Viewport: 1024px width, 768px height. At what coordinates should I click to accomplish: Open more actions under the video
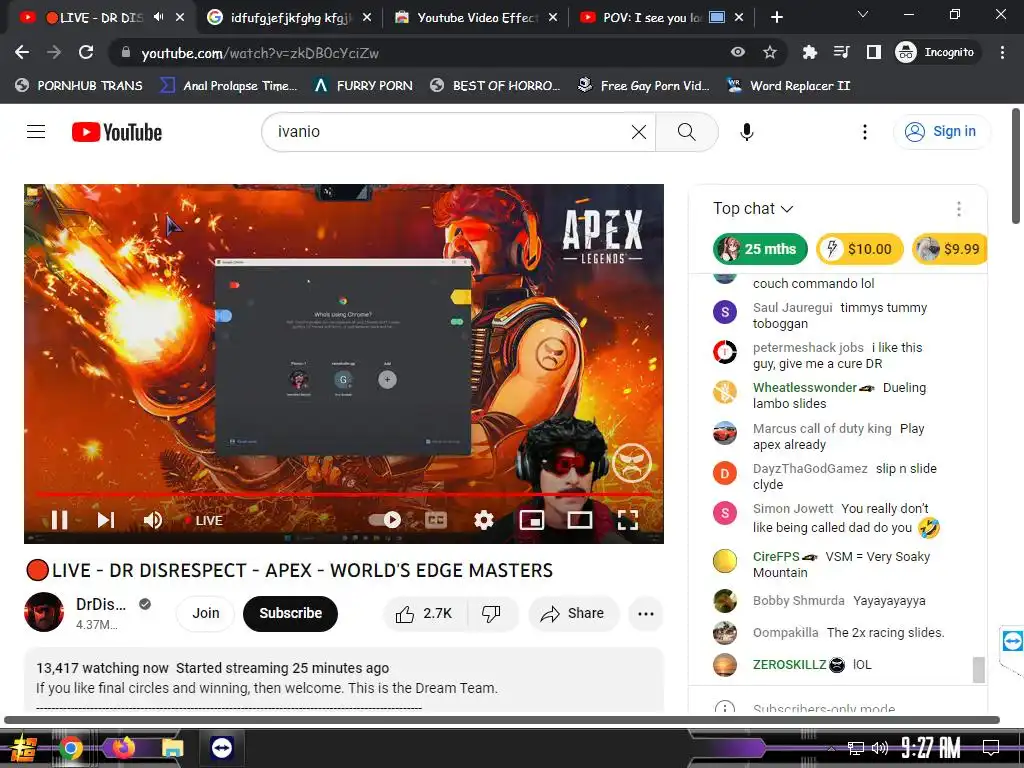pyautogui.click(x=645, y=613)
